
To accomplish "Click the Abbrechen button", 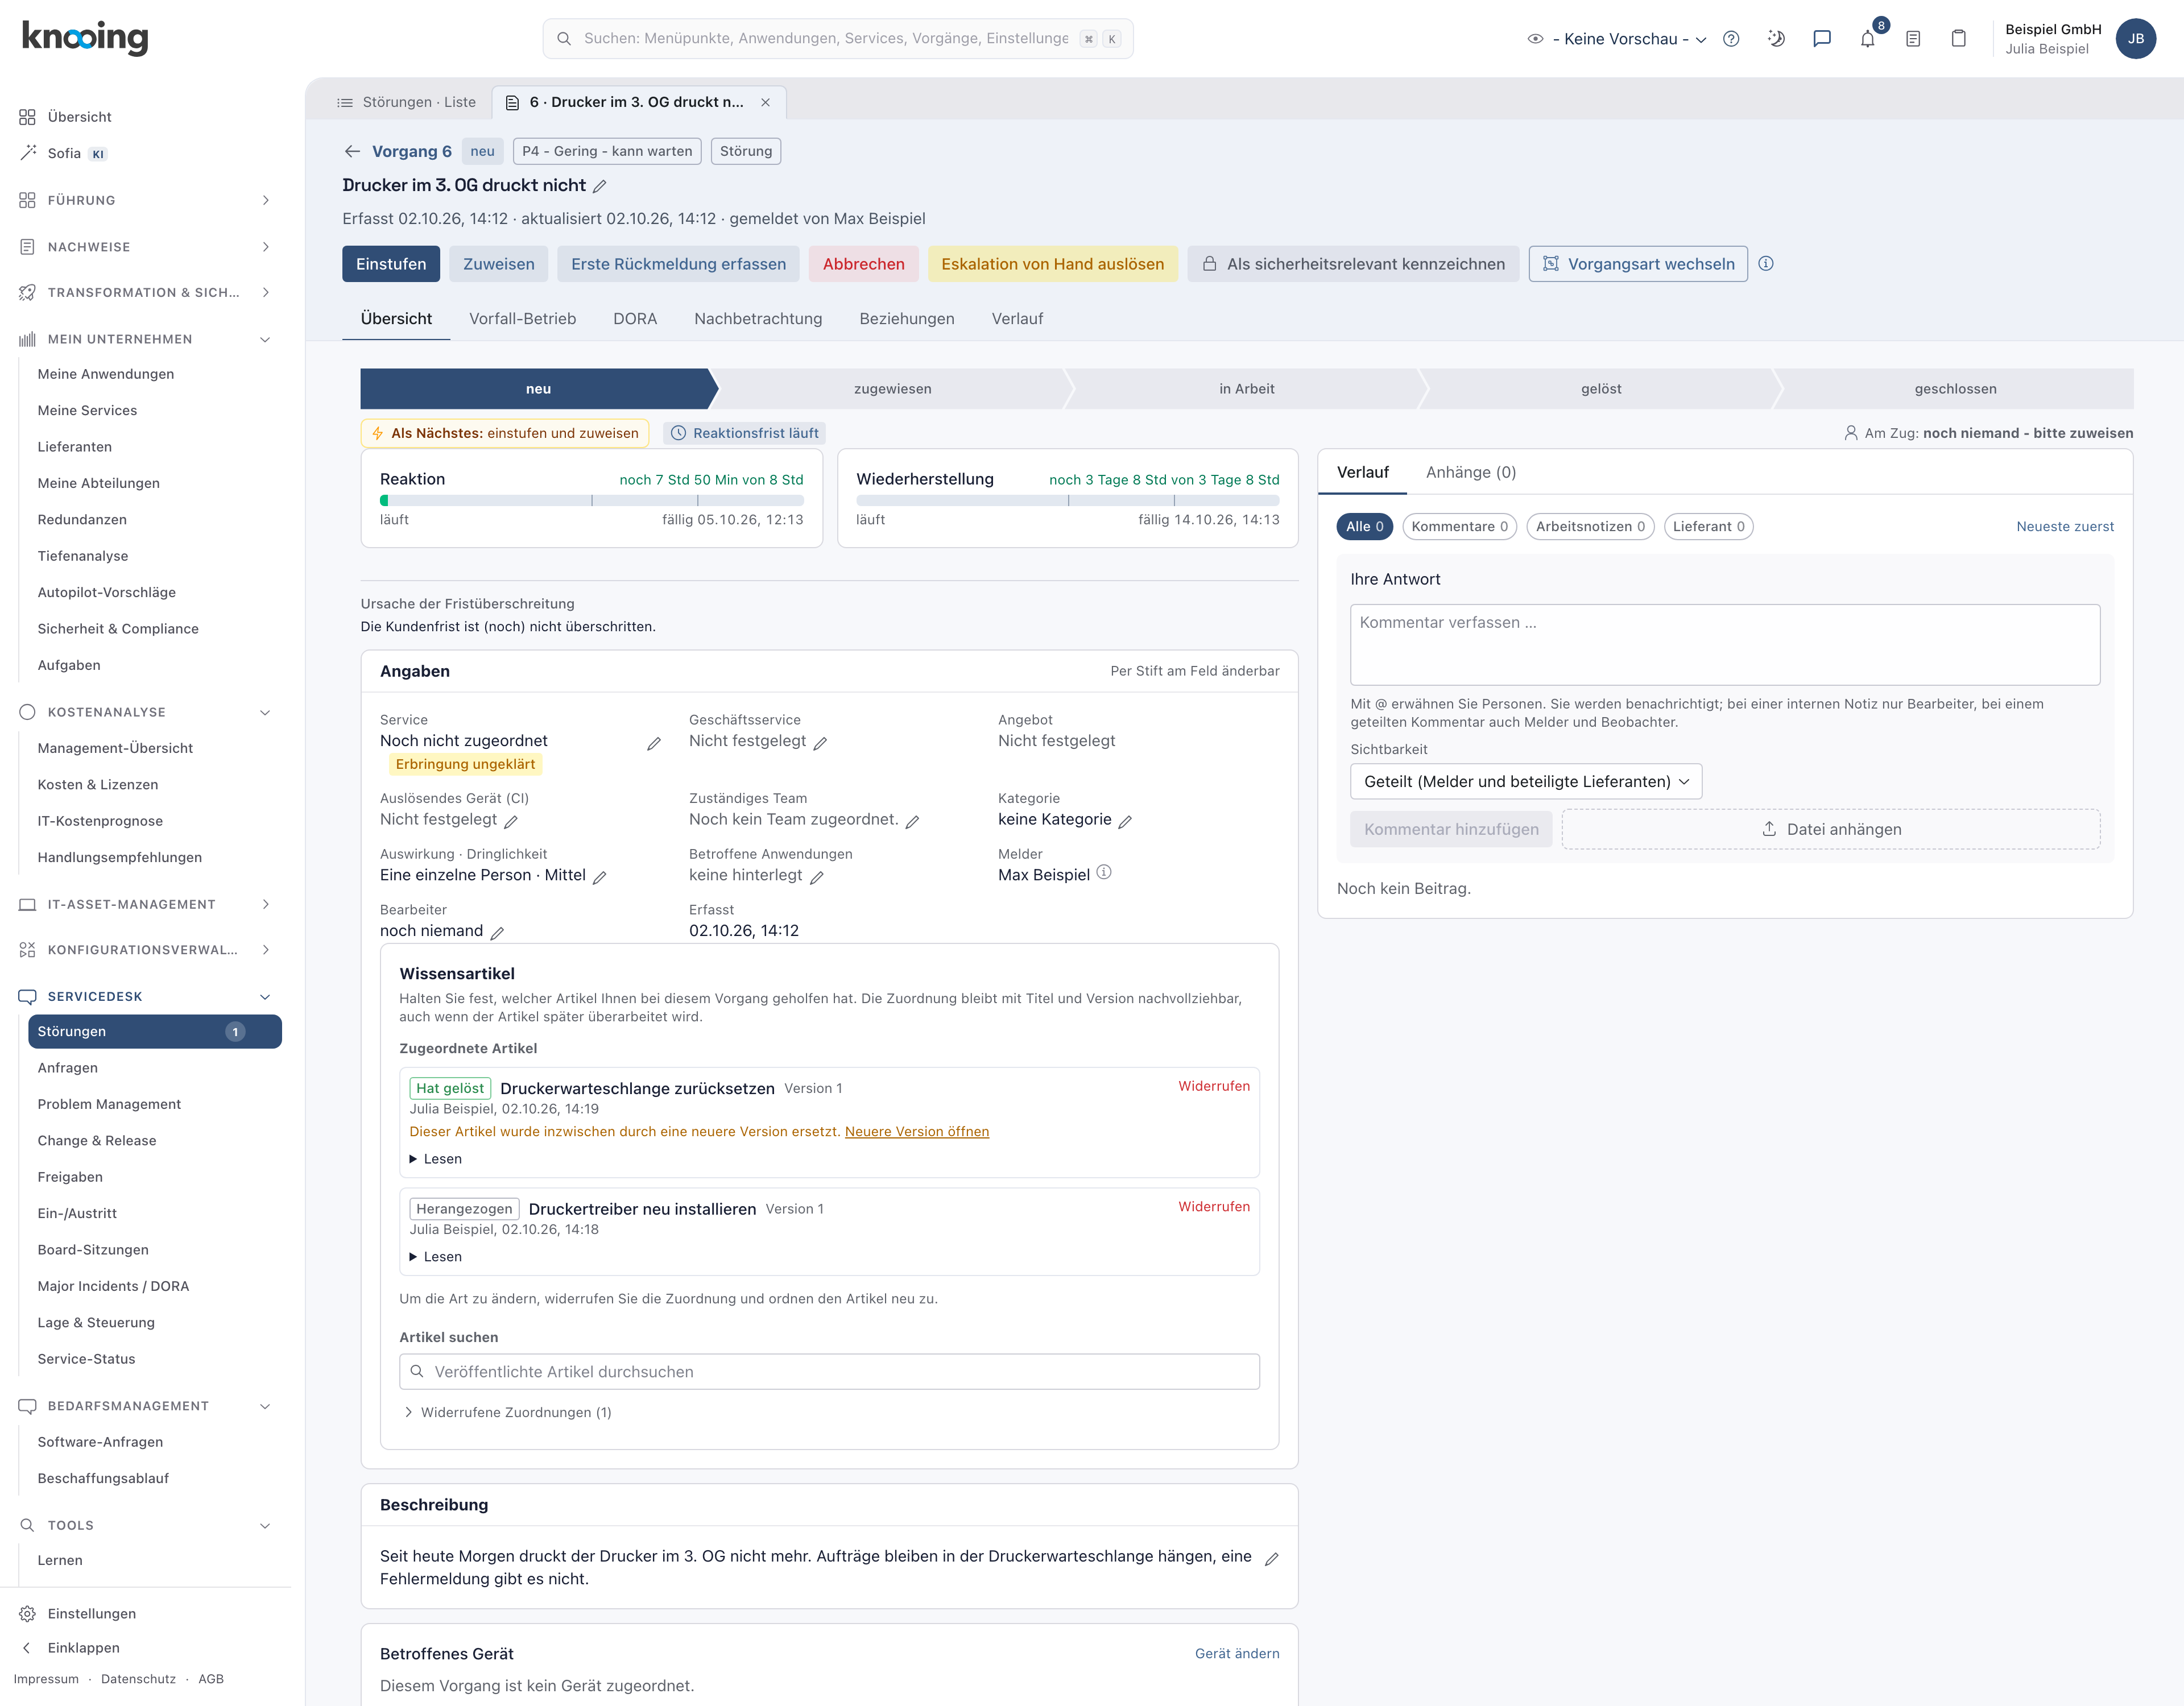I will point(863,264).
